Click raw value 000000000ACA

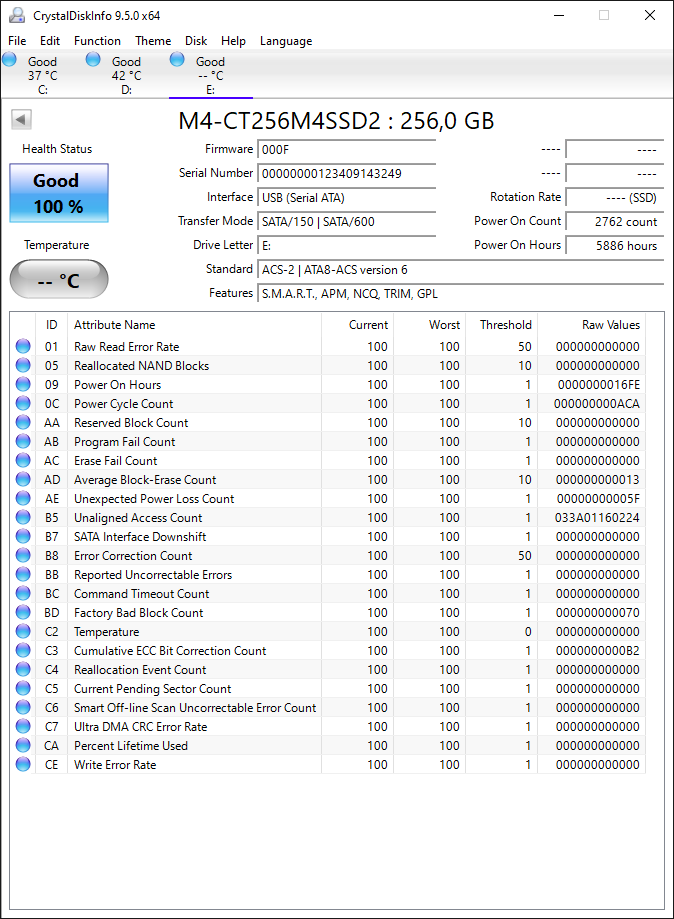click(597, 404)
